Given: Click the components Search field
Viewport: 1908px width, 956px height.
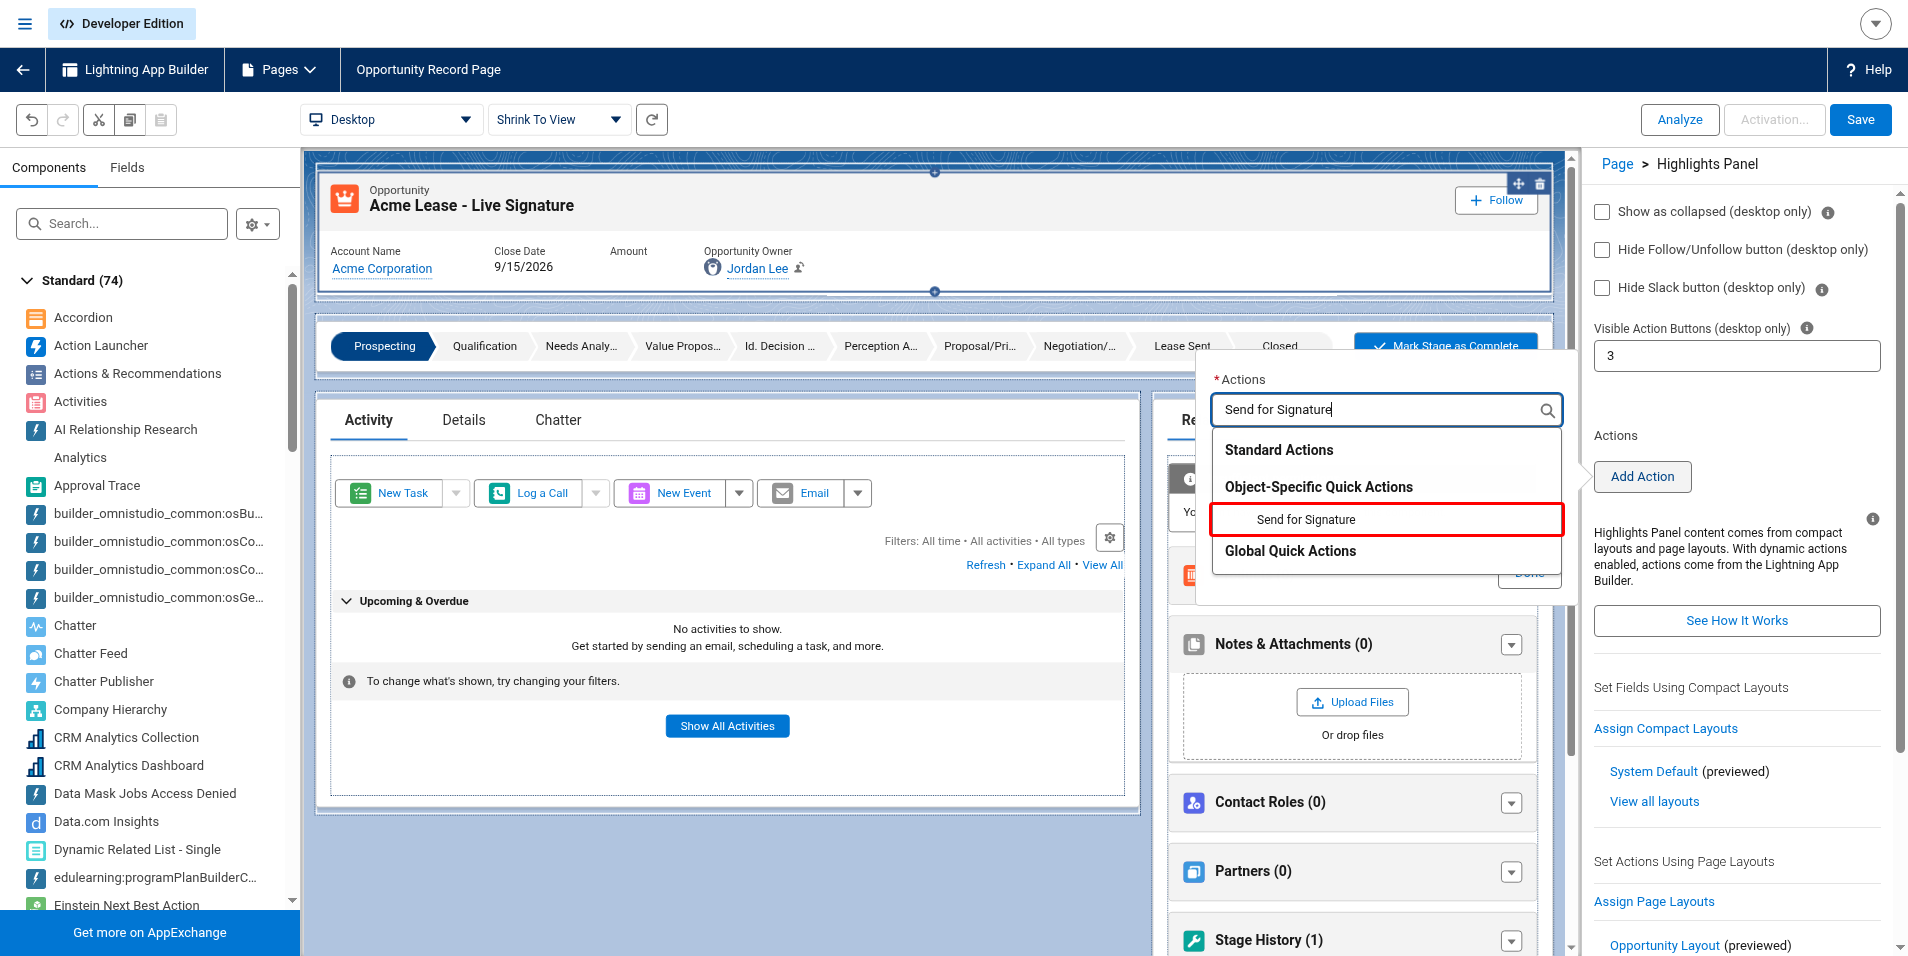Looking at the screenshot, I should [122, 224].
